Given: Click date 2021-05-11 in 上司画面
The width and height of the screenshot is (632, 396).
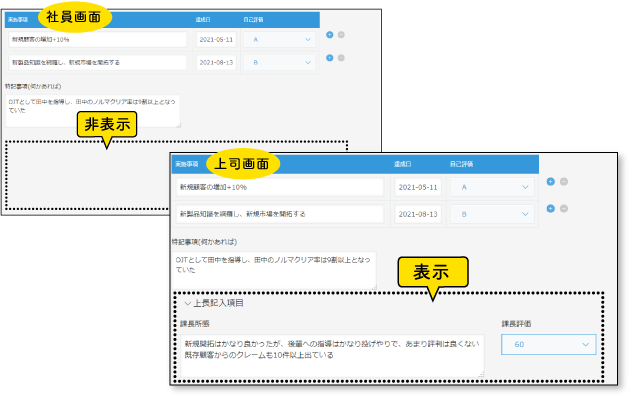Looking at the screenshot, I should click(418, 187).
